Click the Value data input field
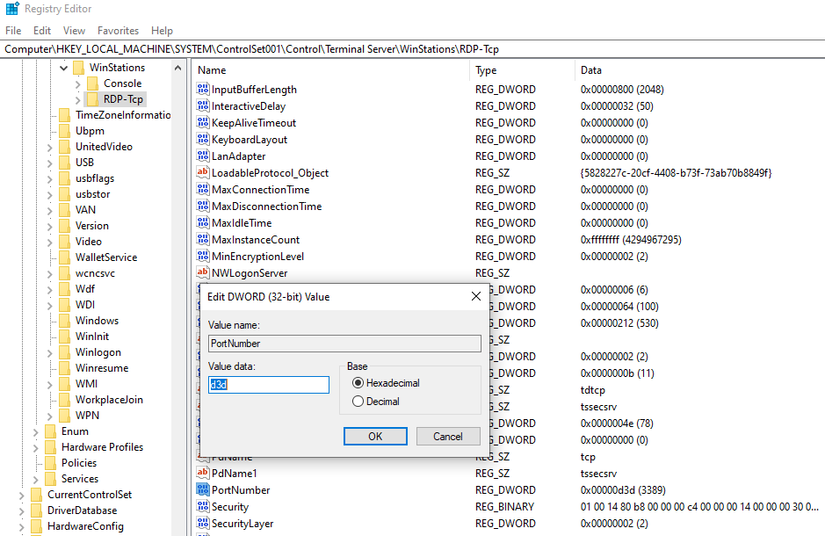 click(x=269, y=385)
